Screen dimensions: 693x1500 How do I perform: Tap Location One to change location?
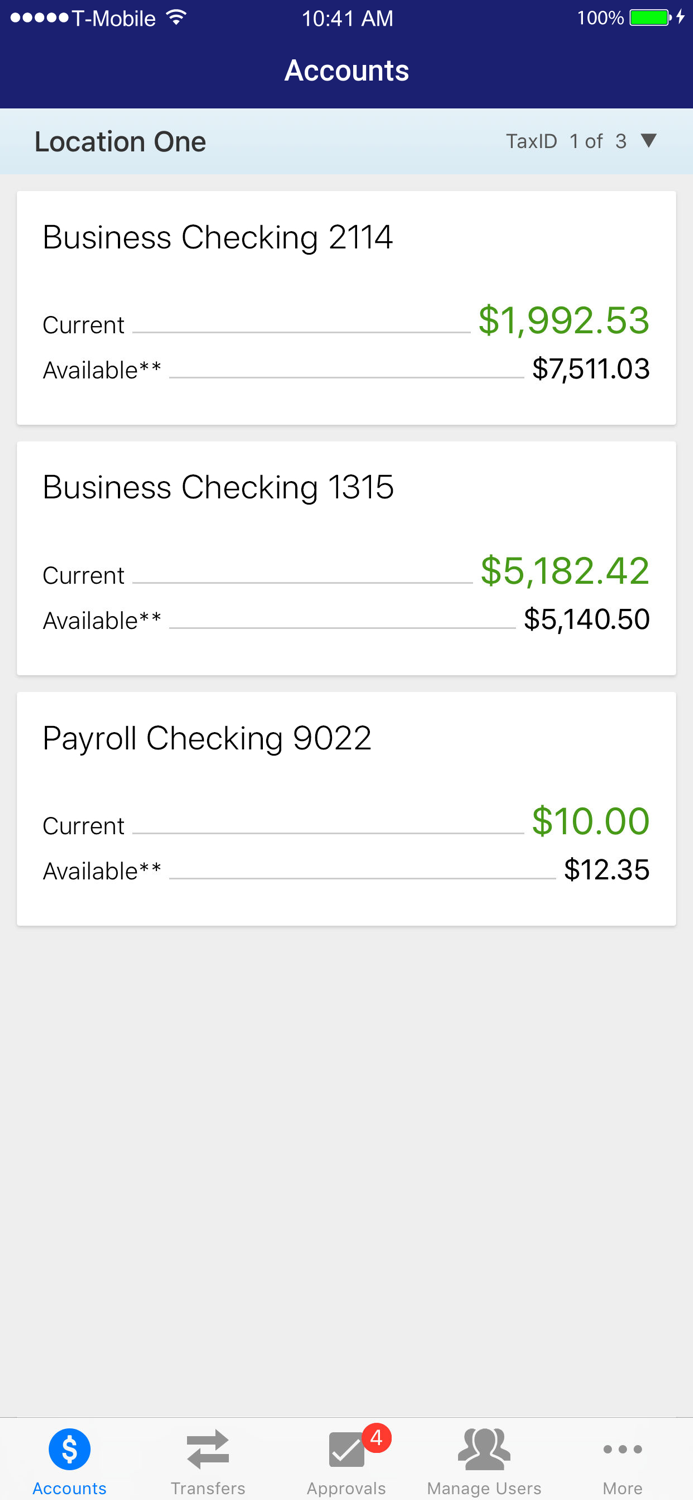pyautogui.click(x=119, y=141)
